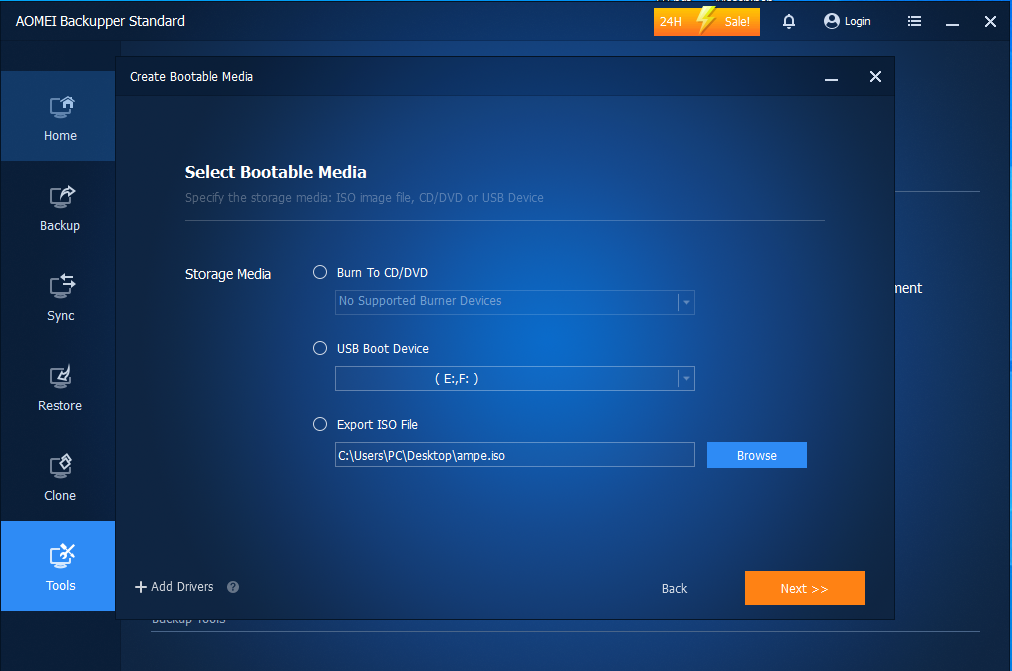Close the Create Bootable Media dialog

click(875, 77)
